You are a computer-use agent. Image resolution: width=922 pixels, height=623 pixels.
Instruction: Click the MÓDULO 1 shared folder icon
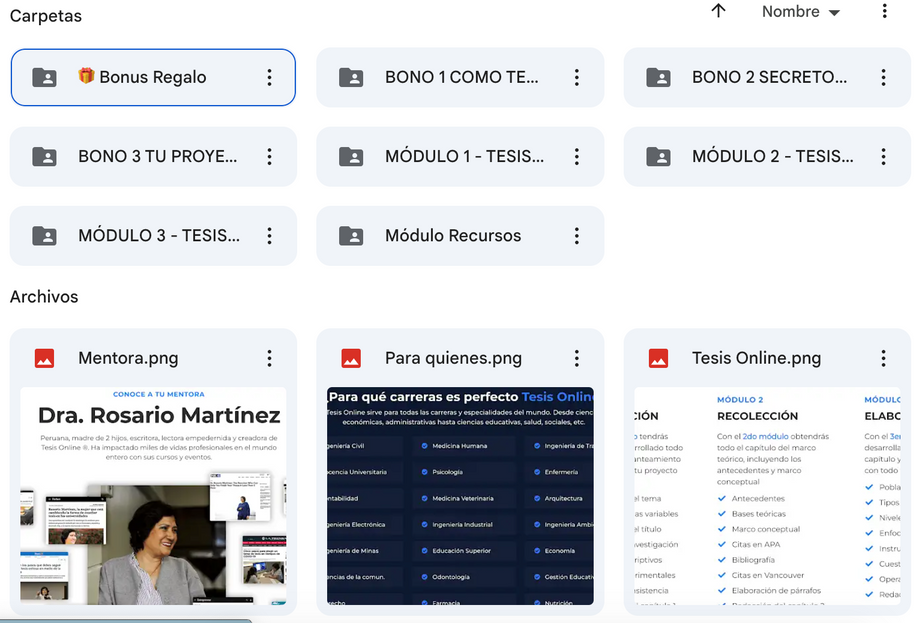click(x=351, y=156)
